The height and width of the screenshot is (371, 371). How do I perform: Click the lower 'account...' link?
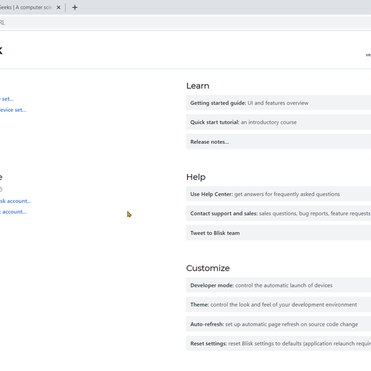[13, 212]
